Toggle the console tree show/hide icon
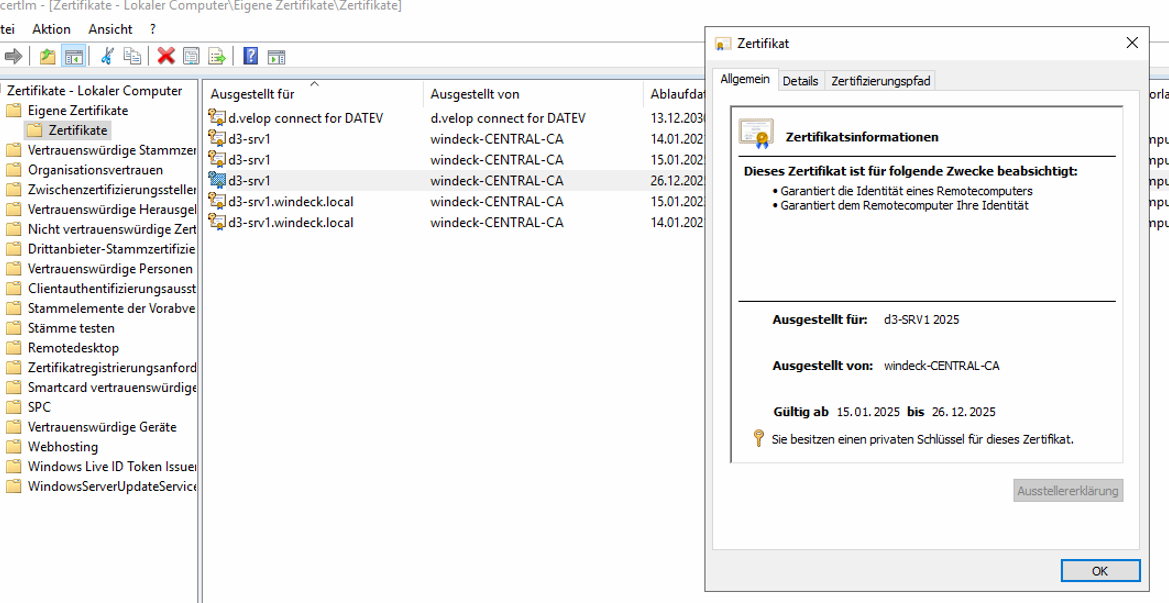This screenshot has height=603, width=1169. 73,56
